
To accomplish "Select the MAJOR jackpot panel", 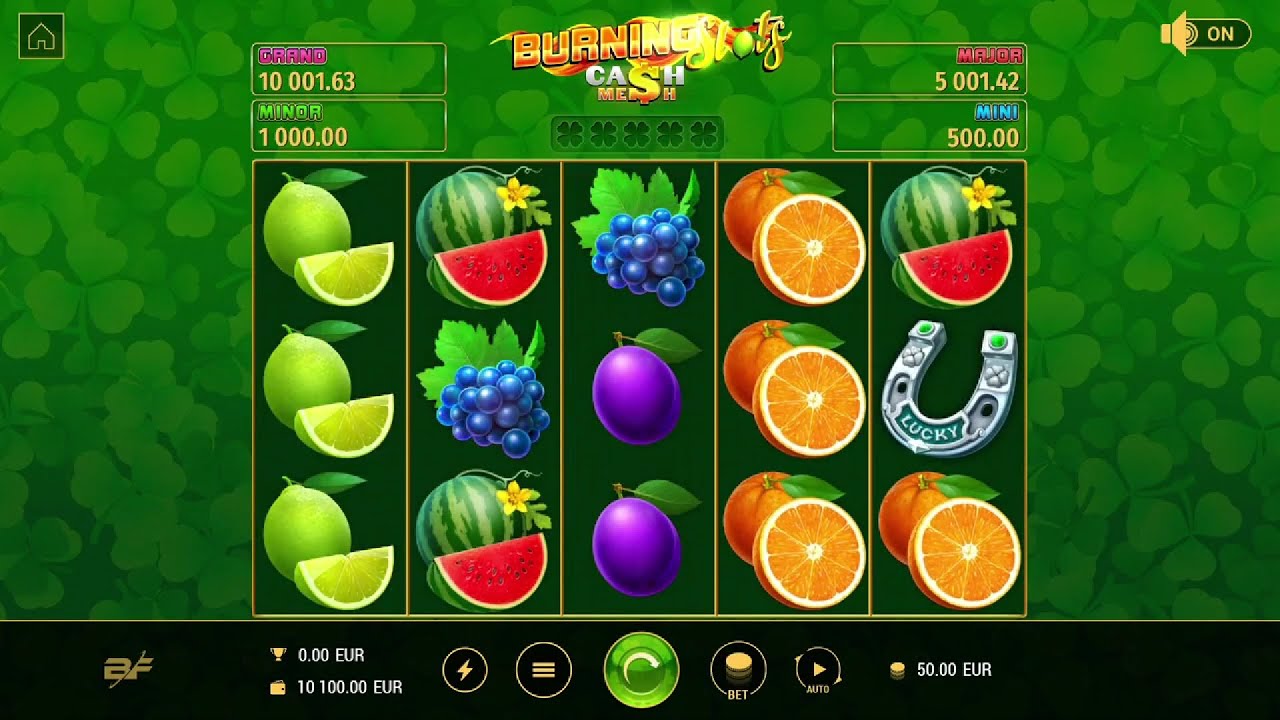I will pyautogui.click(x=929, y=69).
